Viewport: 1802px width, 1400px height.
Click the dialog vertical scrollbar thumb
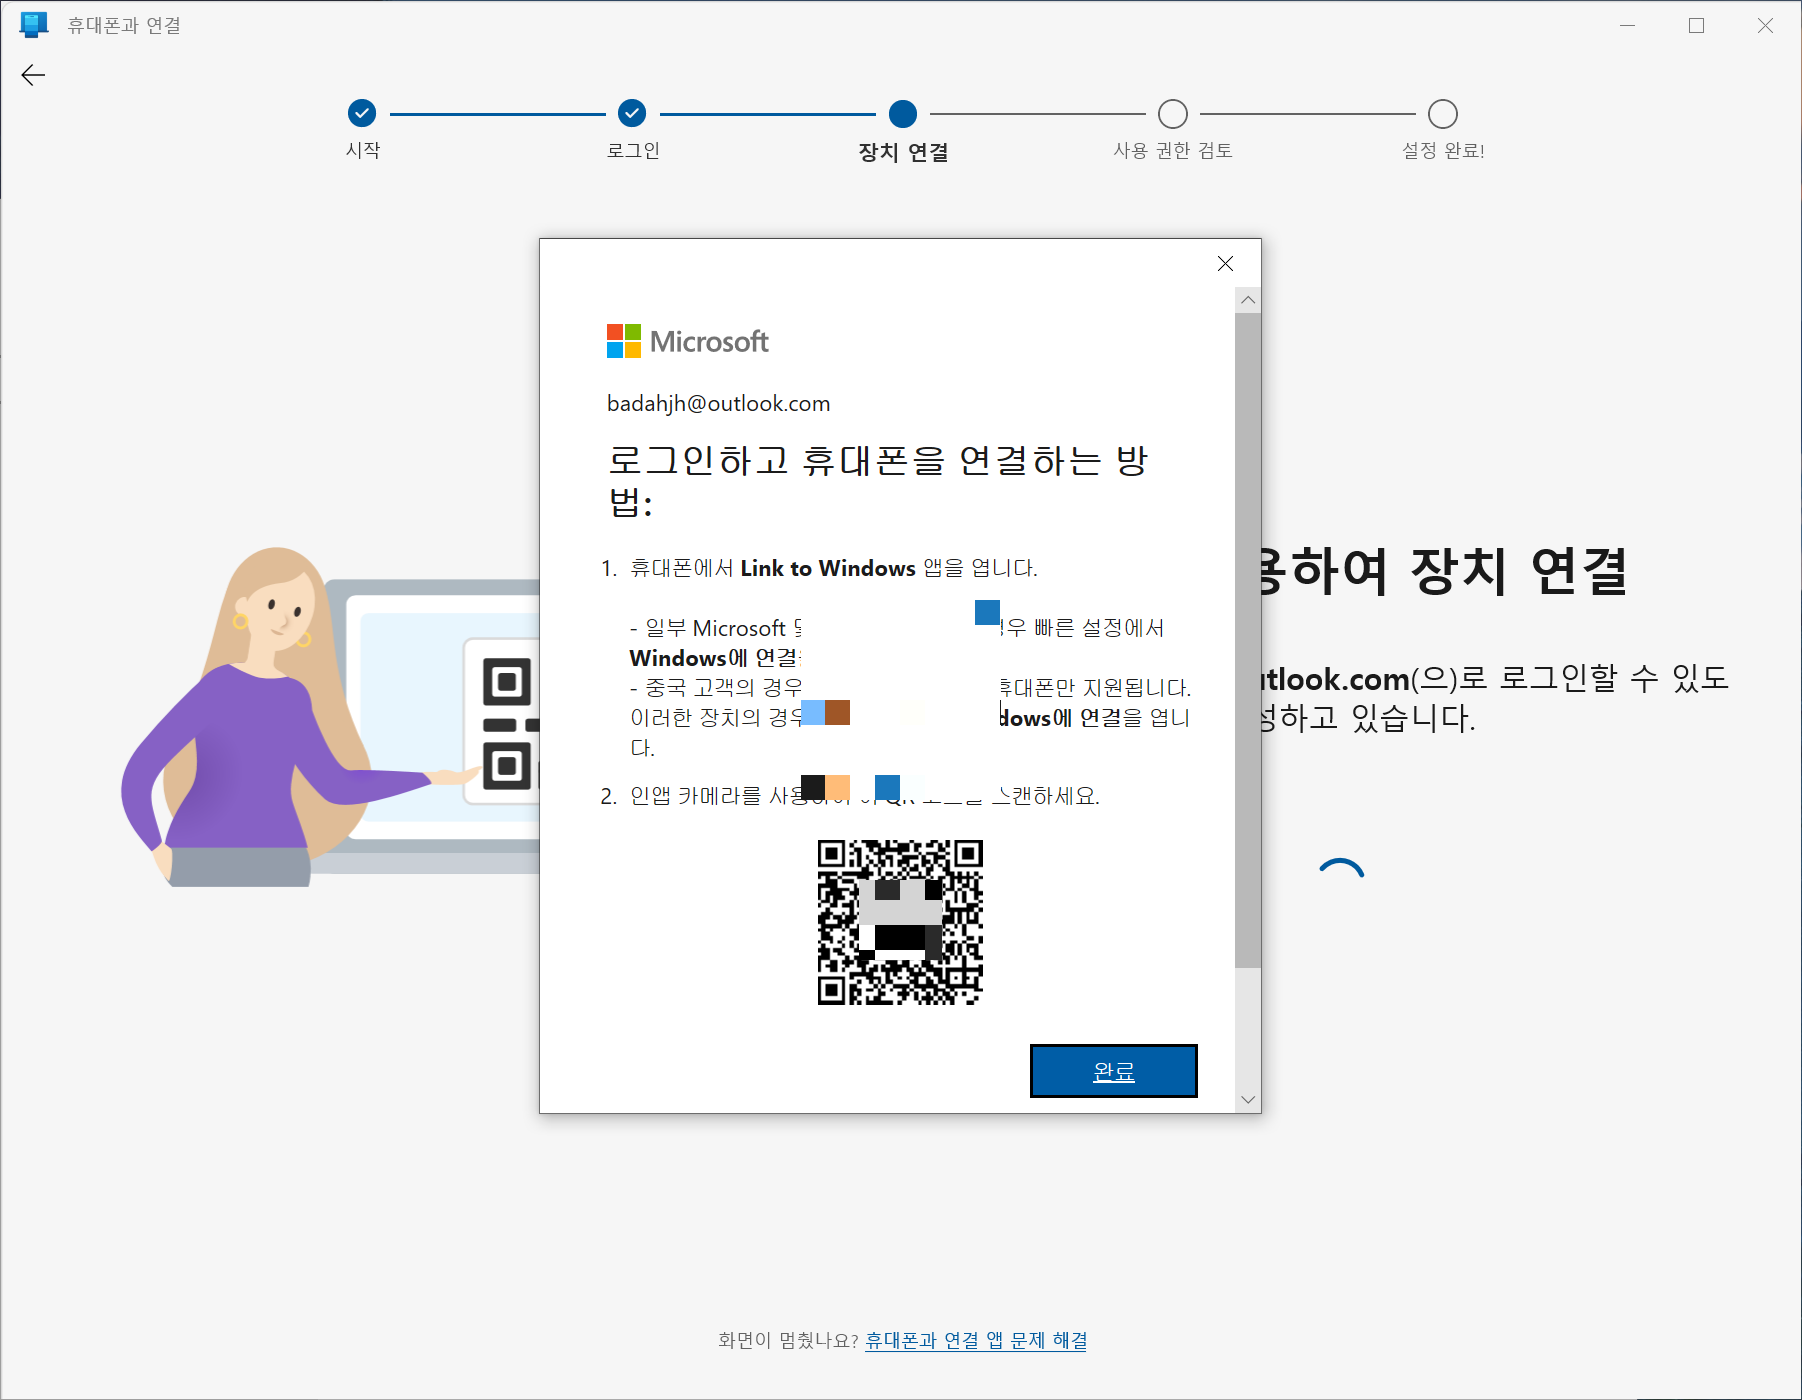pos(1248,640)
